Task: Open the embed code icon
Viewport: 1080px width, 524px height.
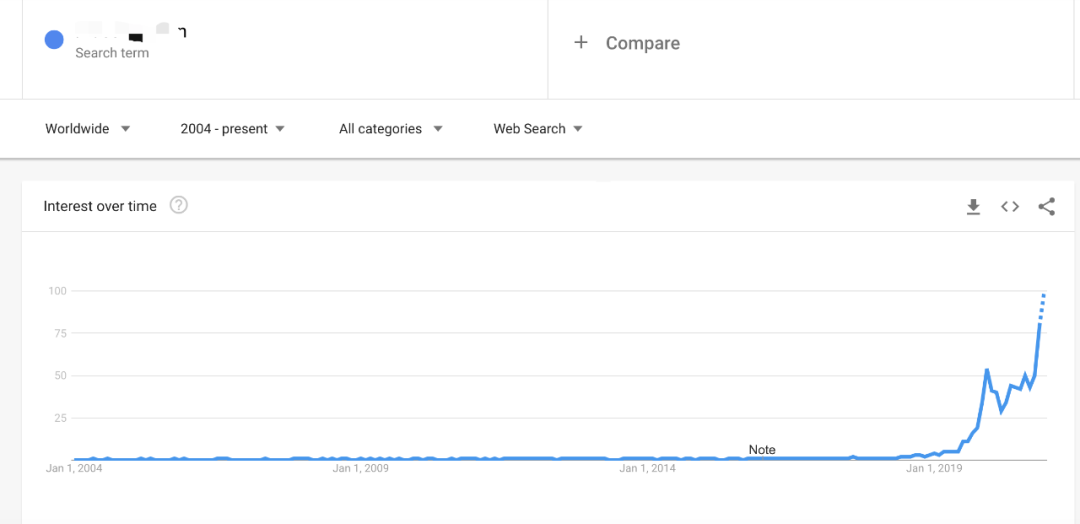Action: coord(1010,207)
